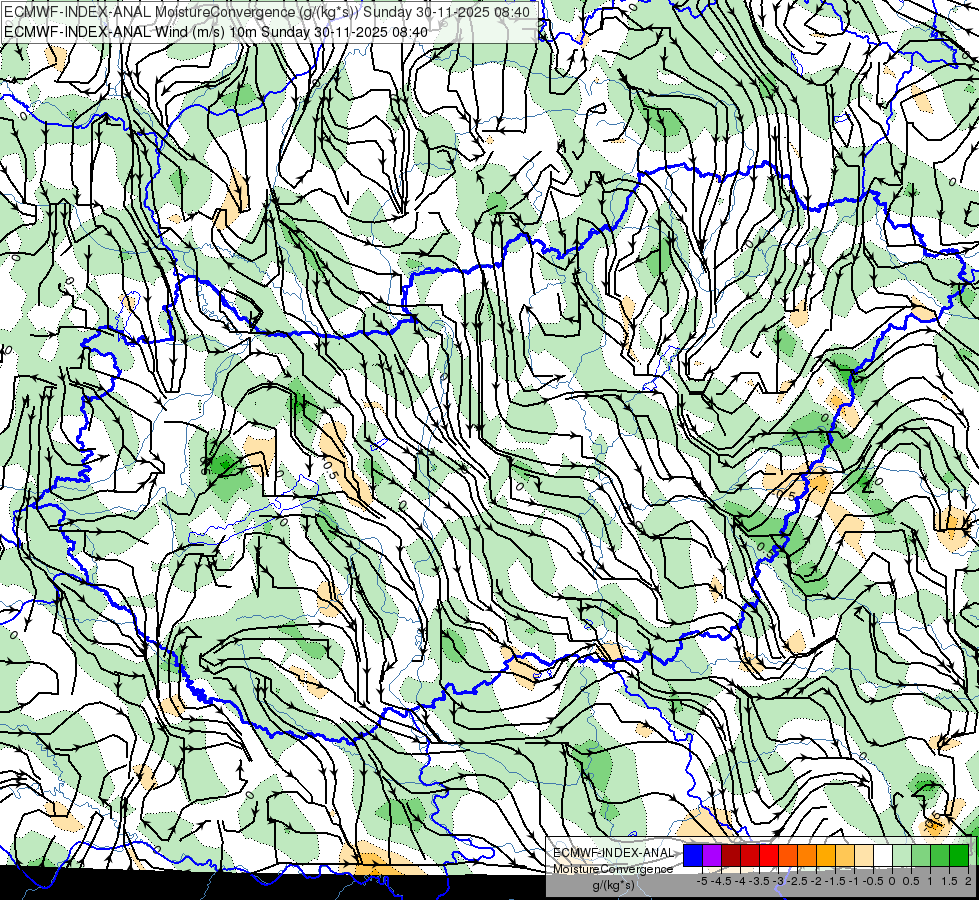979x900 pixels.
Task: Click the pale peach swatch between -1 and -0.5
Action: [863, 855]
